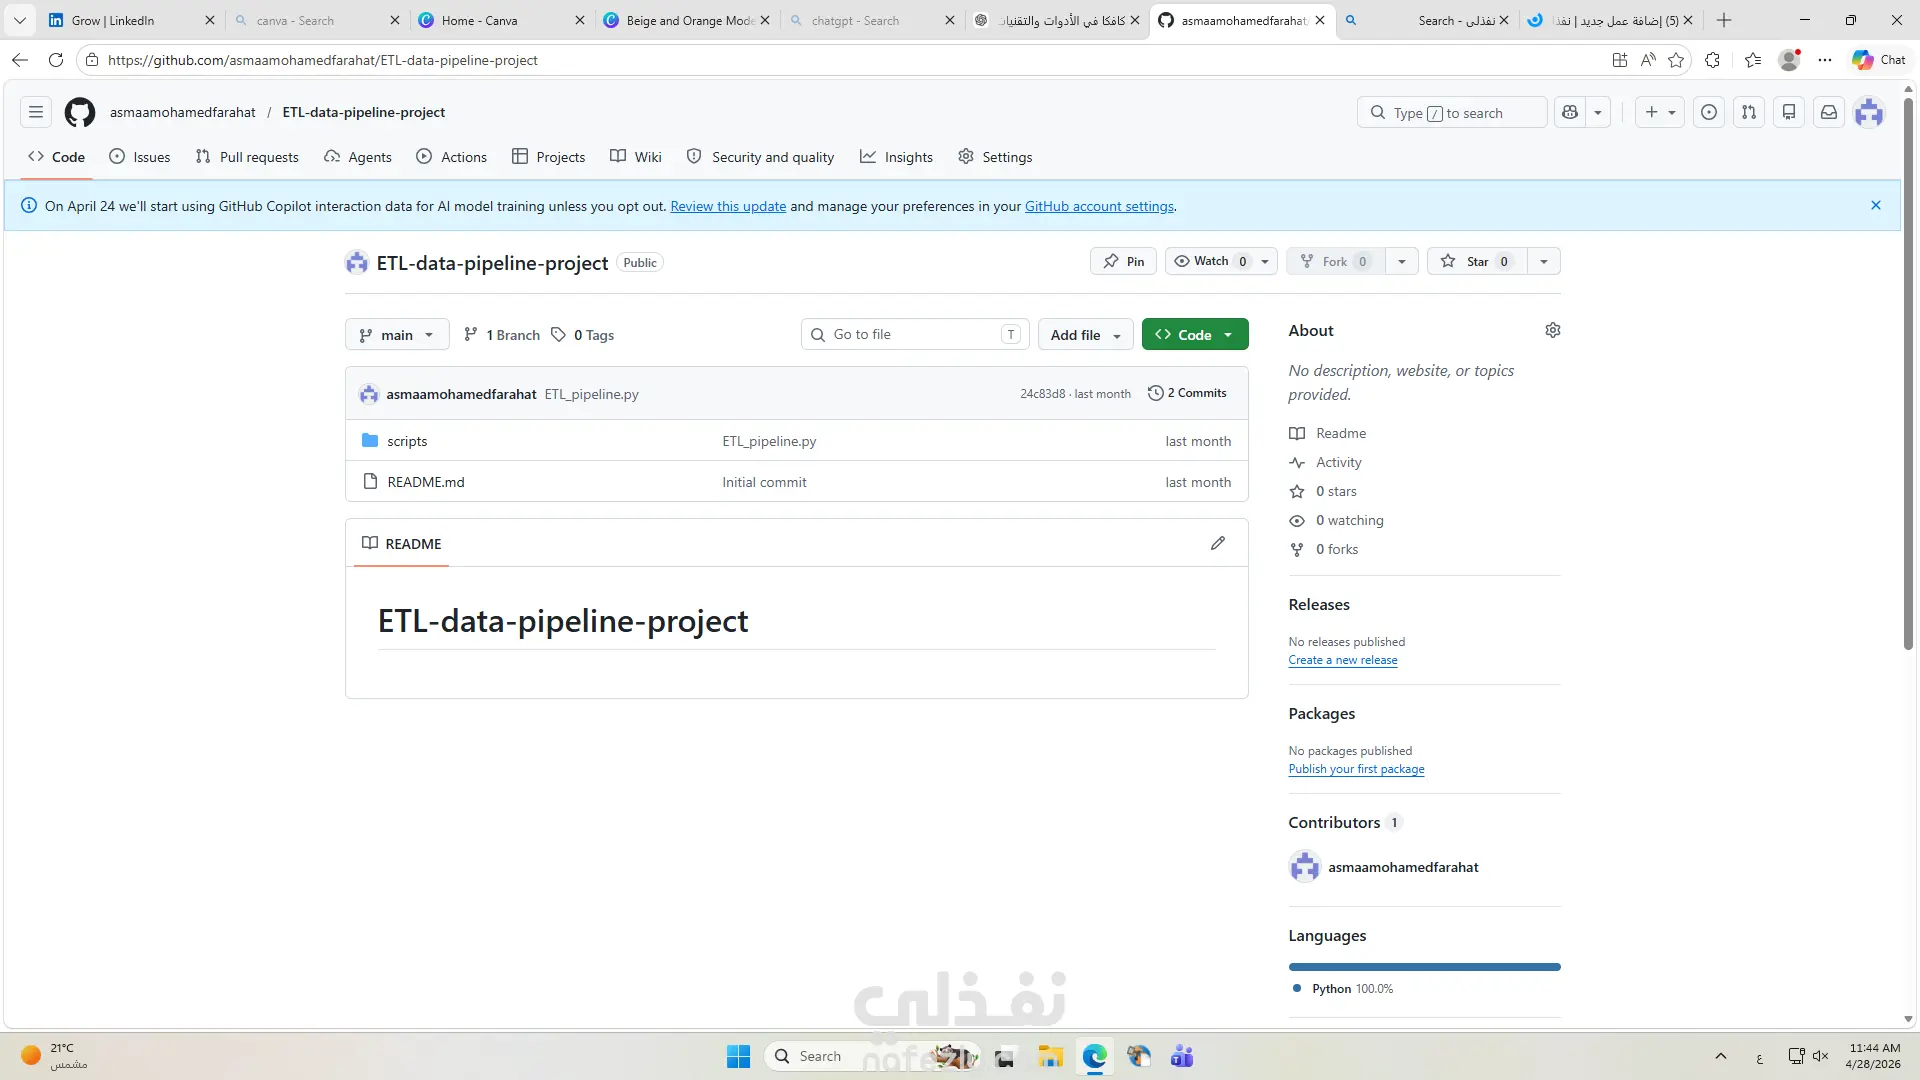Click the Python language bar
1920x1080 pixels.
[x=1425, y=967]
